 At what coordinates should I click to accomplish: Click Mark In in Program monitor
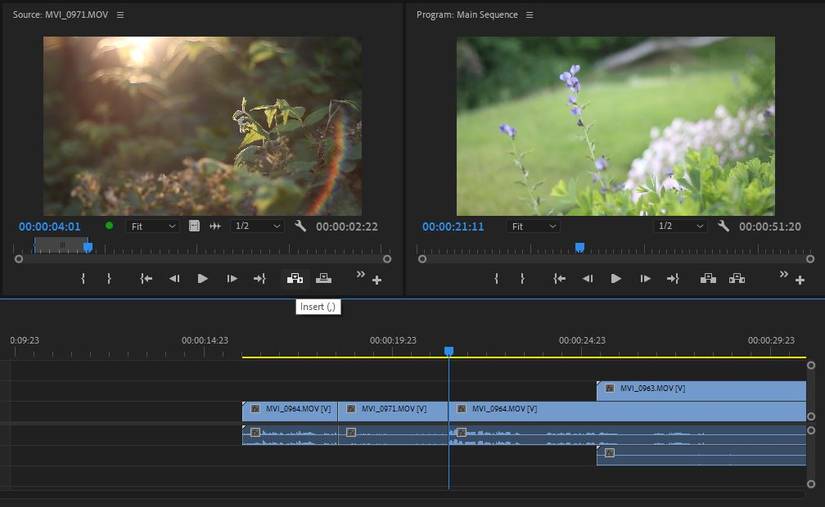pos(496,279)
